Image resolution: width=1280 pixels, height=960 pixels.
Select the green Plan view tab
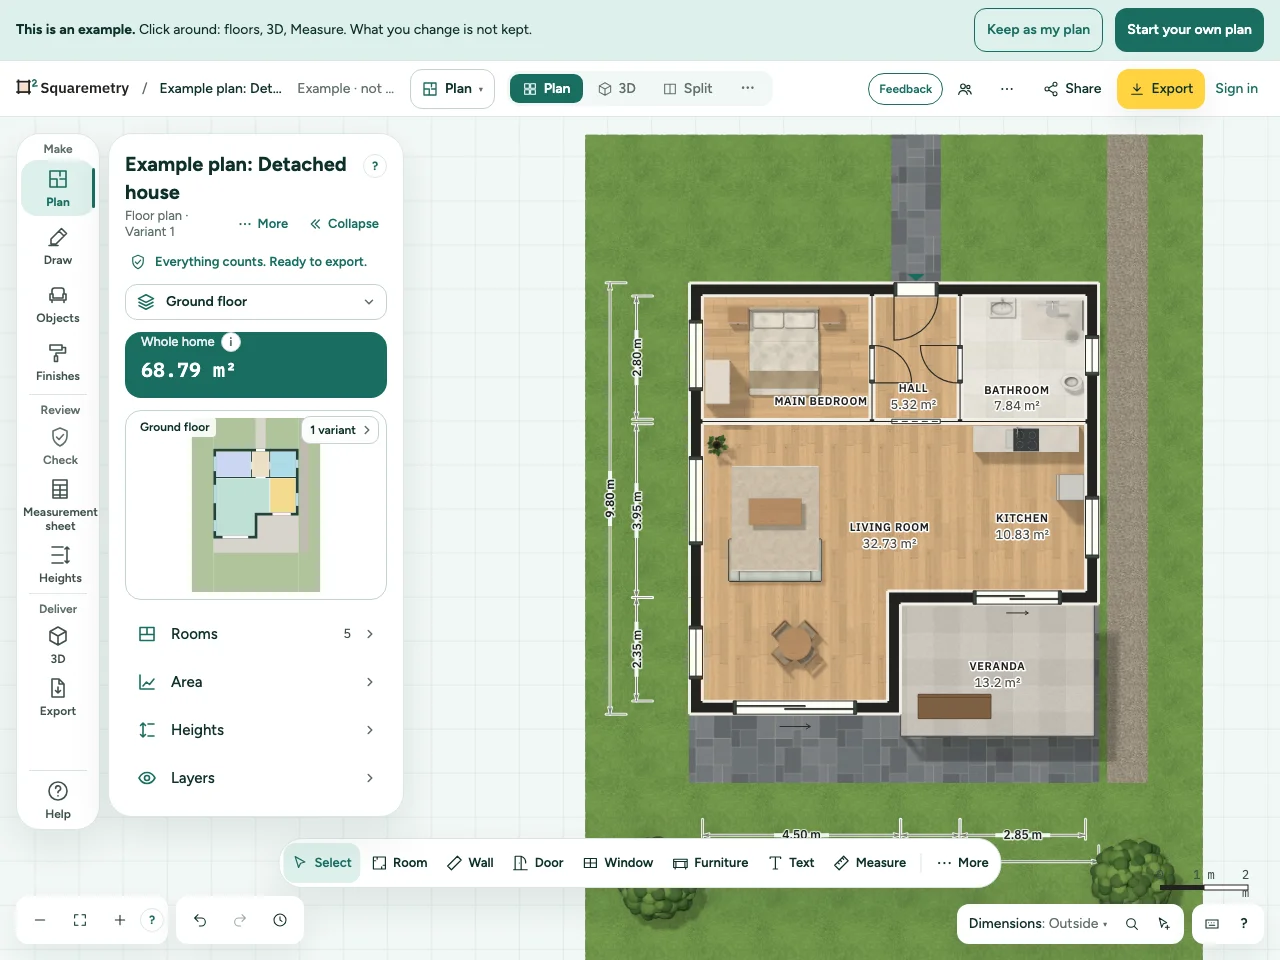pyautogui.click(x=547, y=89)
